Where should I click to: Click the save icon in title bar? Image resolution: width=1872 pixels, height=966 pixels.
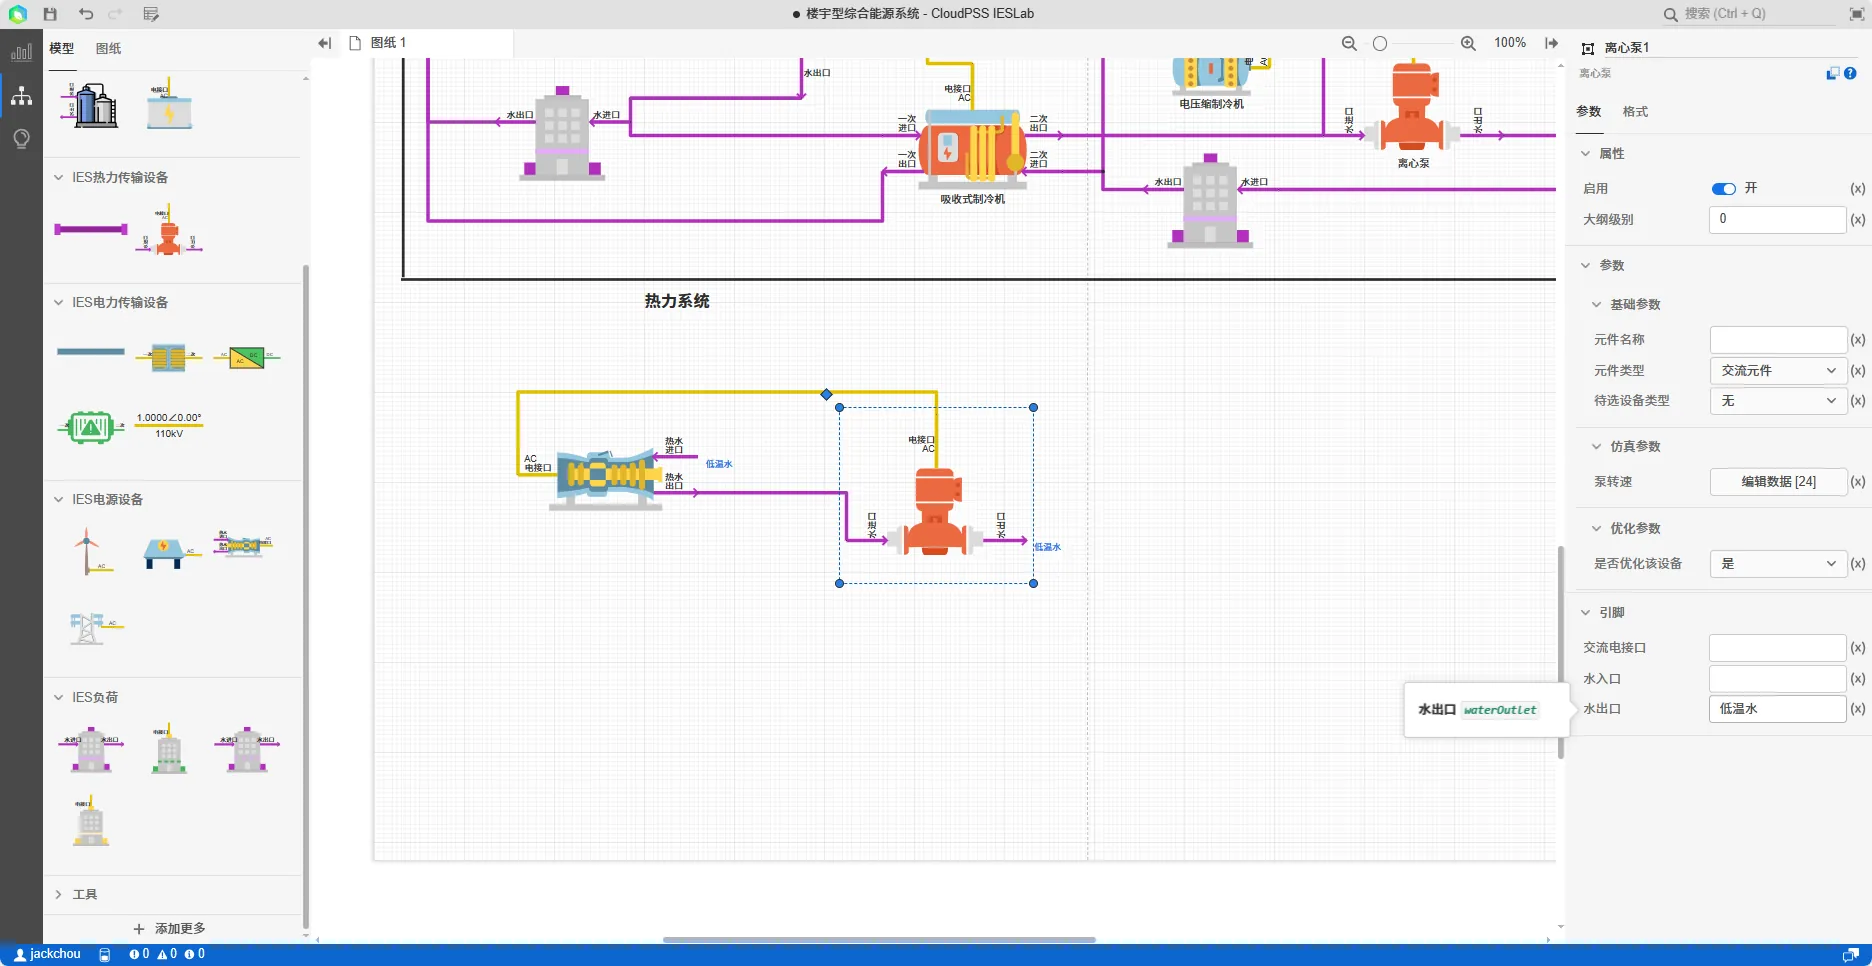point(50,14)
